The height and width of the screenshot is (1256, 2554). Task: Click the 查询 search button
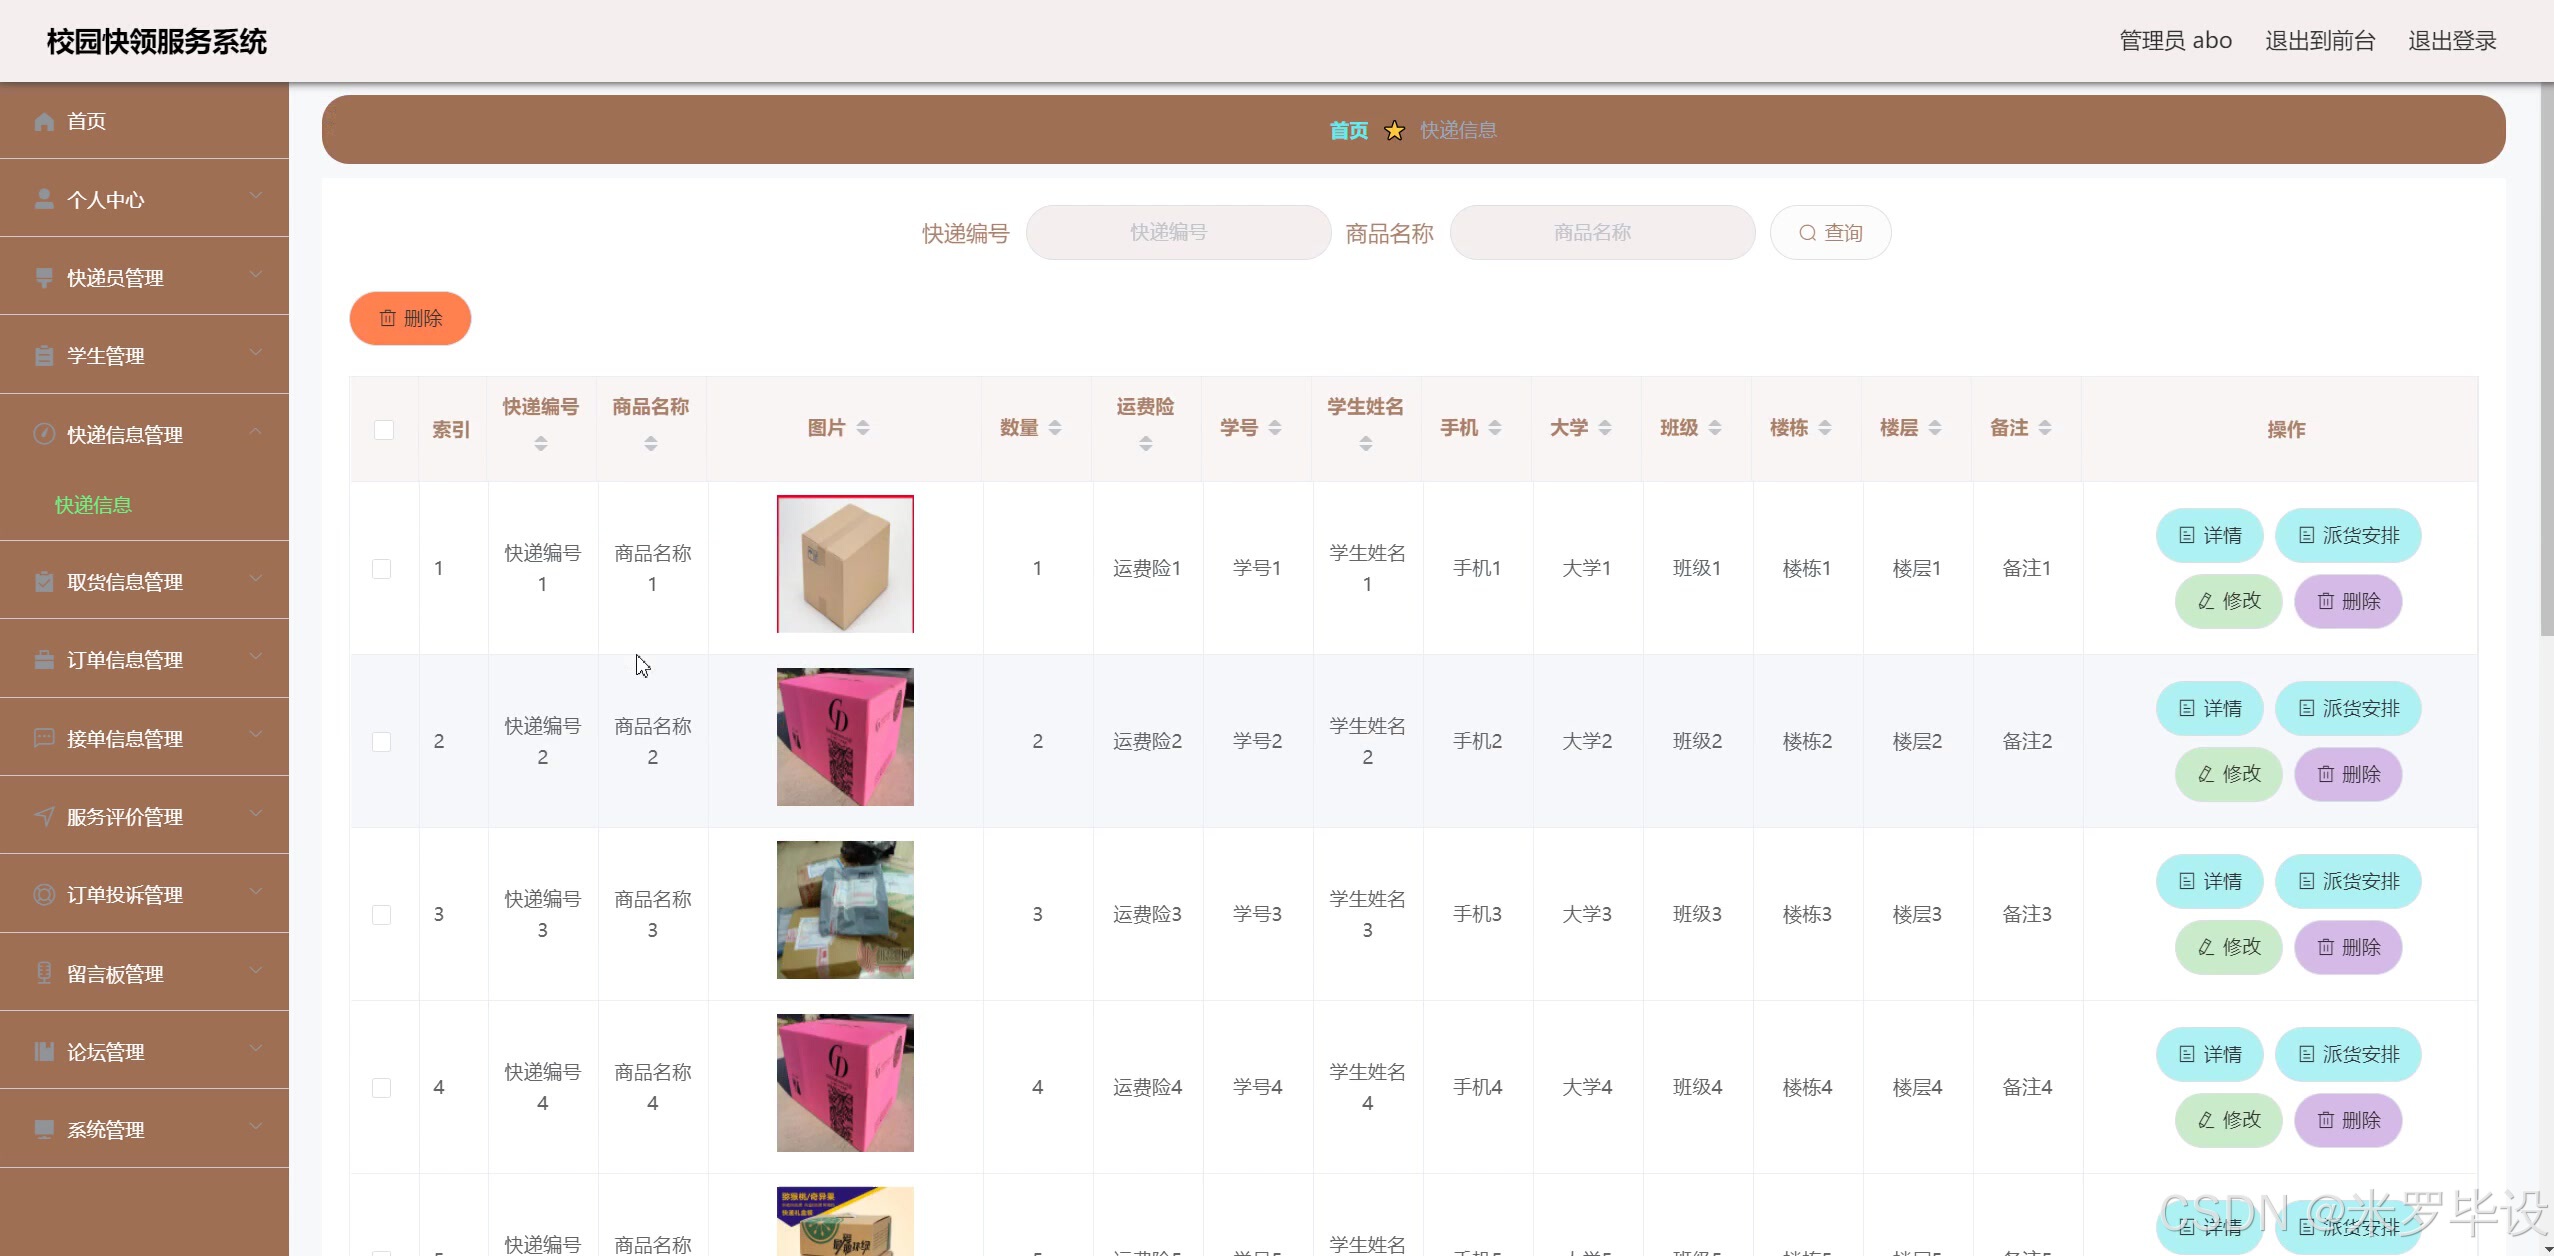(1830, 233)
